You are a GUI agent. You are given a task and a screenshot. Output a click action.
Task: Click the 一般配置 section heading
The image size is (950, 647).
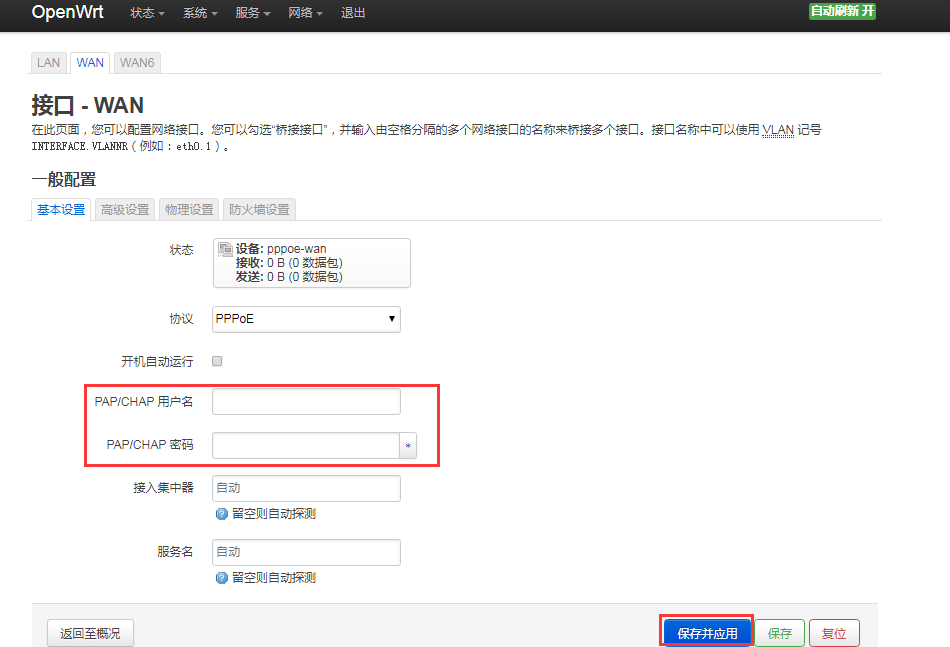click(64, 179)
